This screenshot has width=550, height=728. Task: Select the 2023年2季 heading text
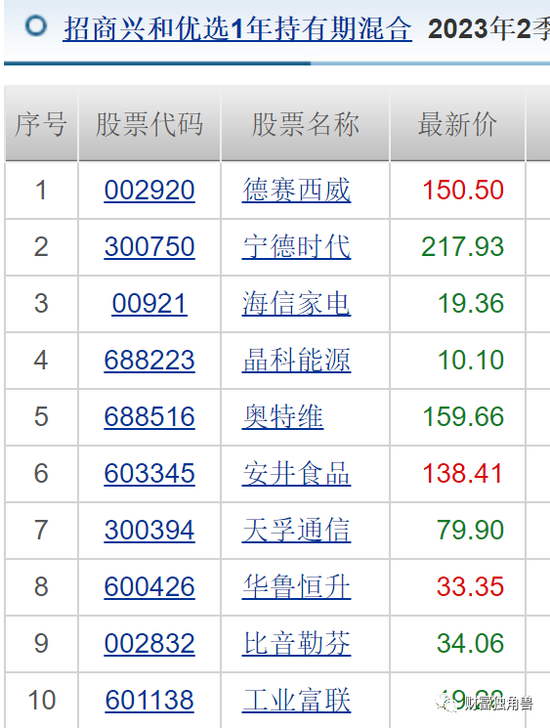tap(489, 29)
